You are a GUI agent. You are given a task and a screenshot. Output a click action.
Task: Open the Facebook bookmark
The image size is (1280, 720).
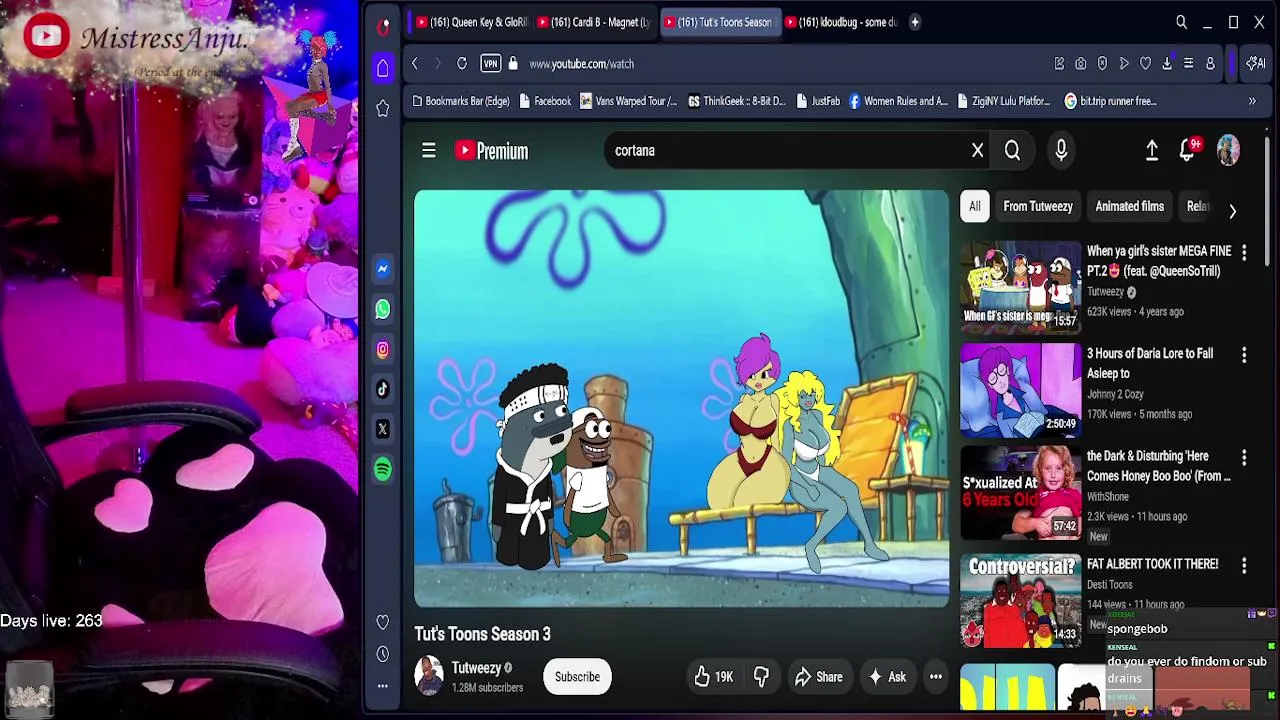coord(545,101)
